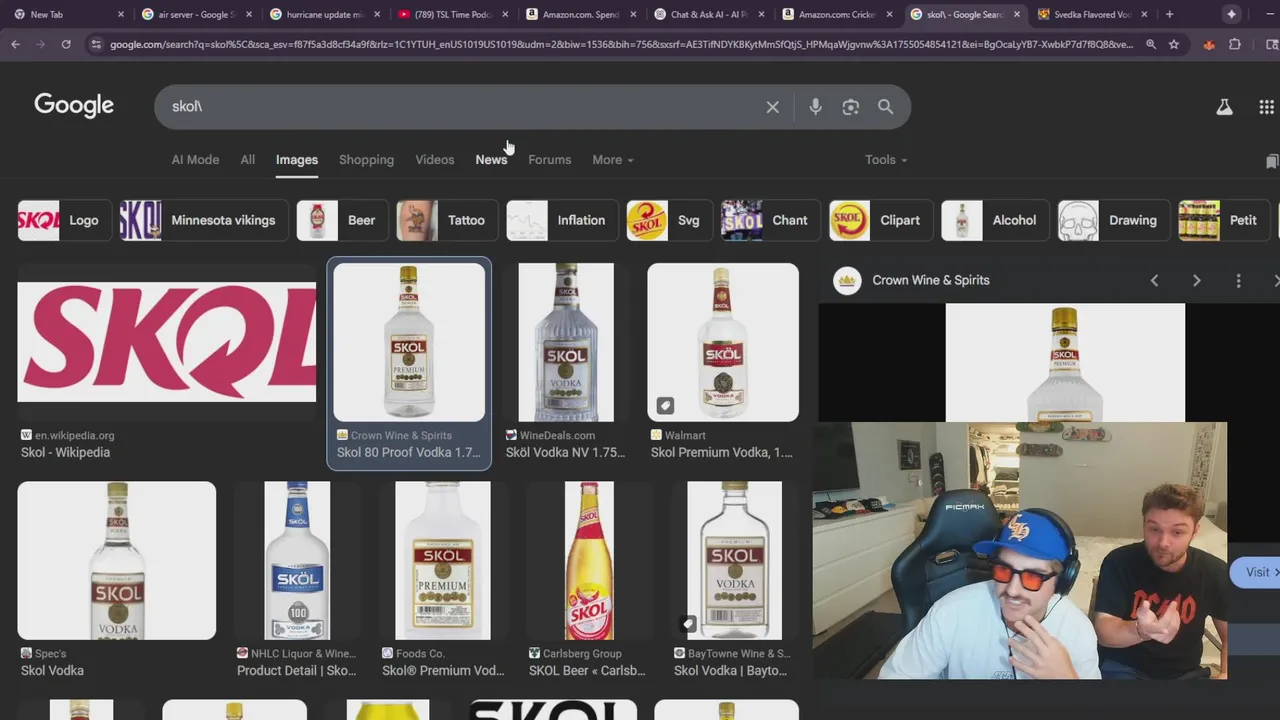Filter images by Chant chip
The width and height of the screenshot is (1280, 720).
click(770, 220)
